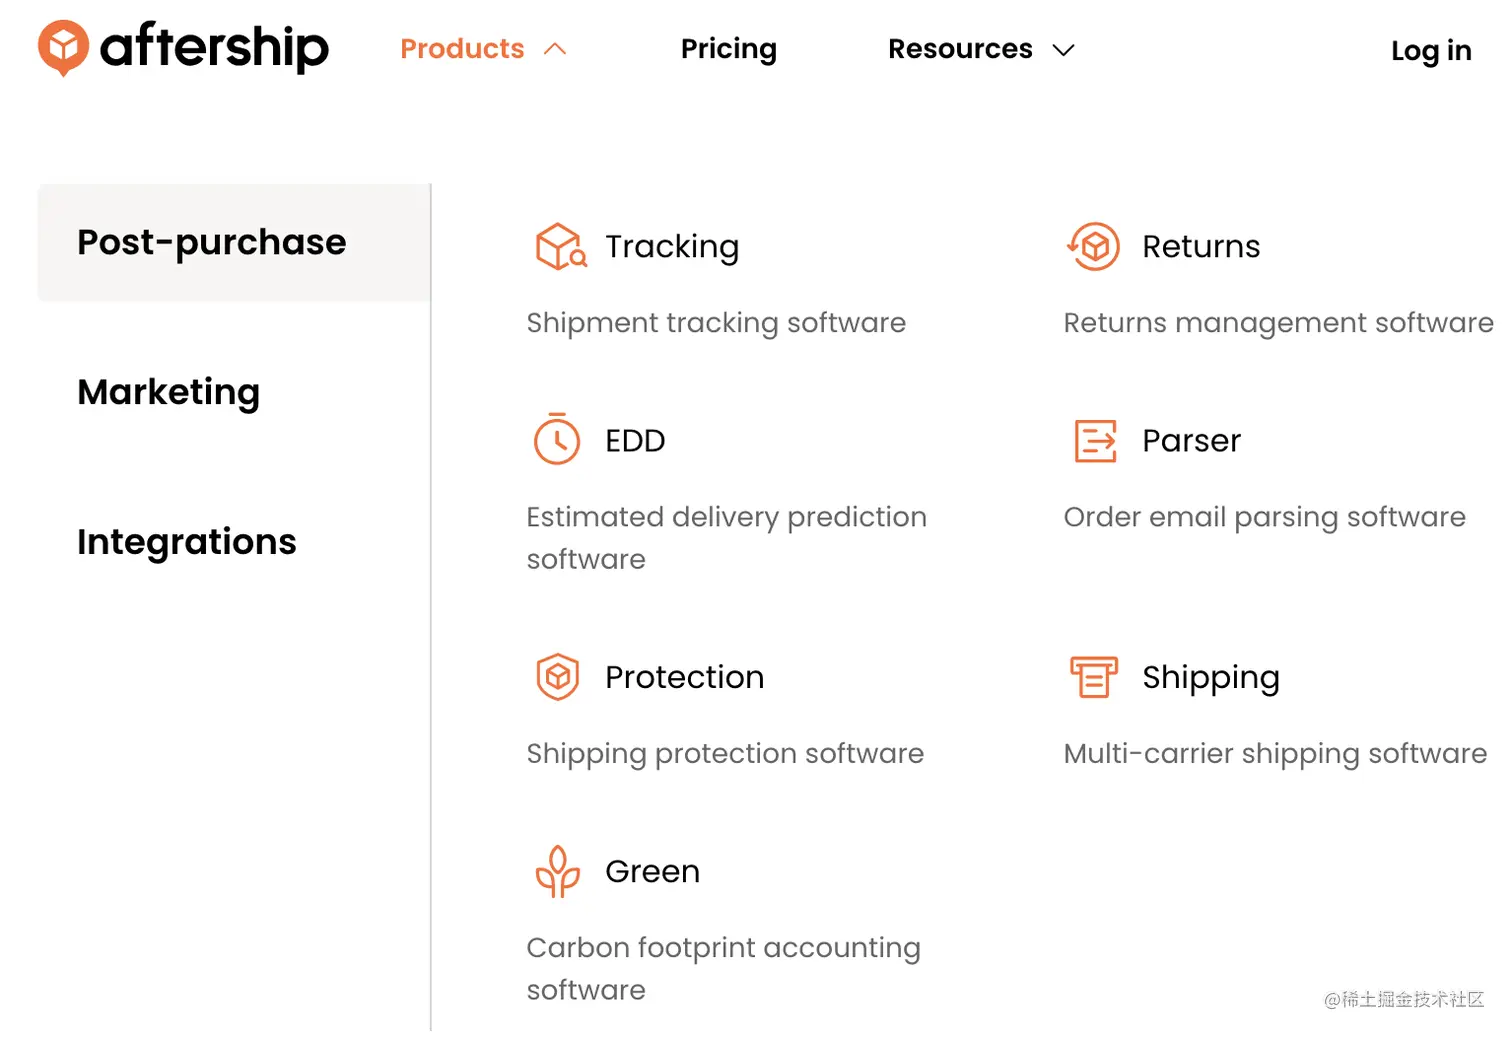Expand the Resources dropdown chevron
This screenshot has height=1037, width=1512.
click(x=1063, y=50)
